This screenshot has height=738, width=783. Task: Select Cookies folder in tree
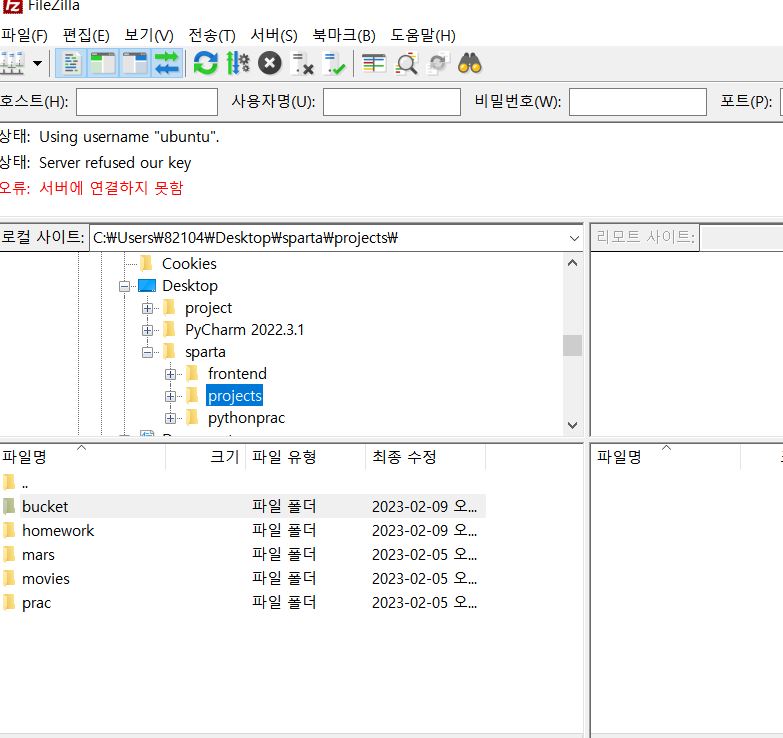pyautogui.click(x=189, y=264)
